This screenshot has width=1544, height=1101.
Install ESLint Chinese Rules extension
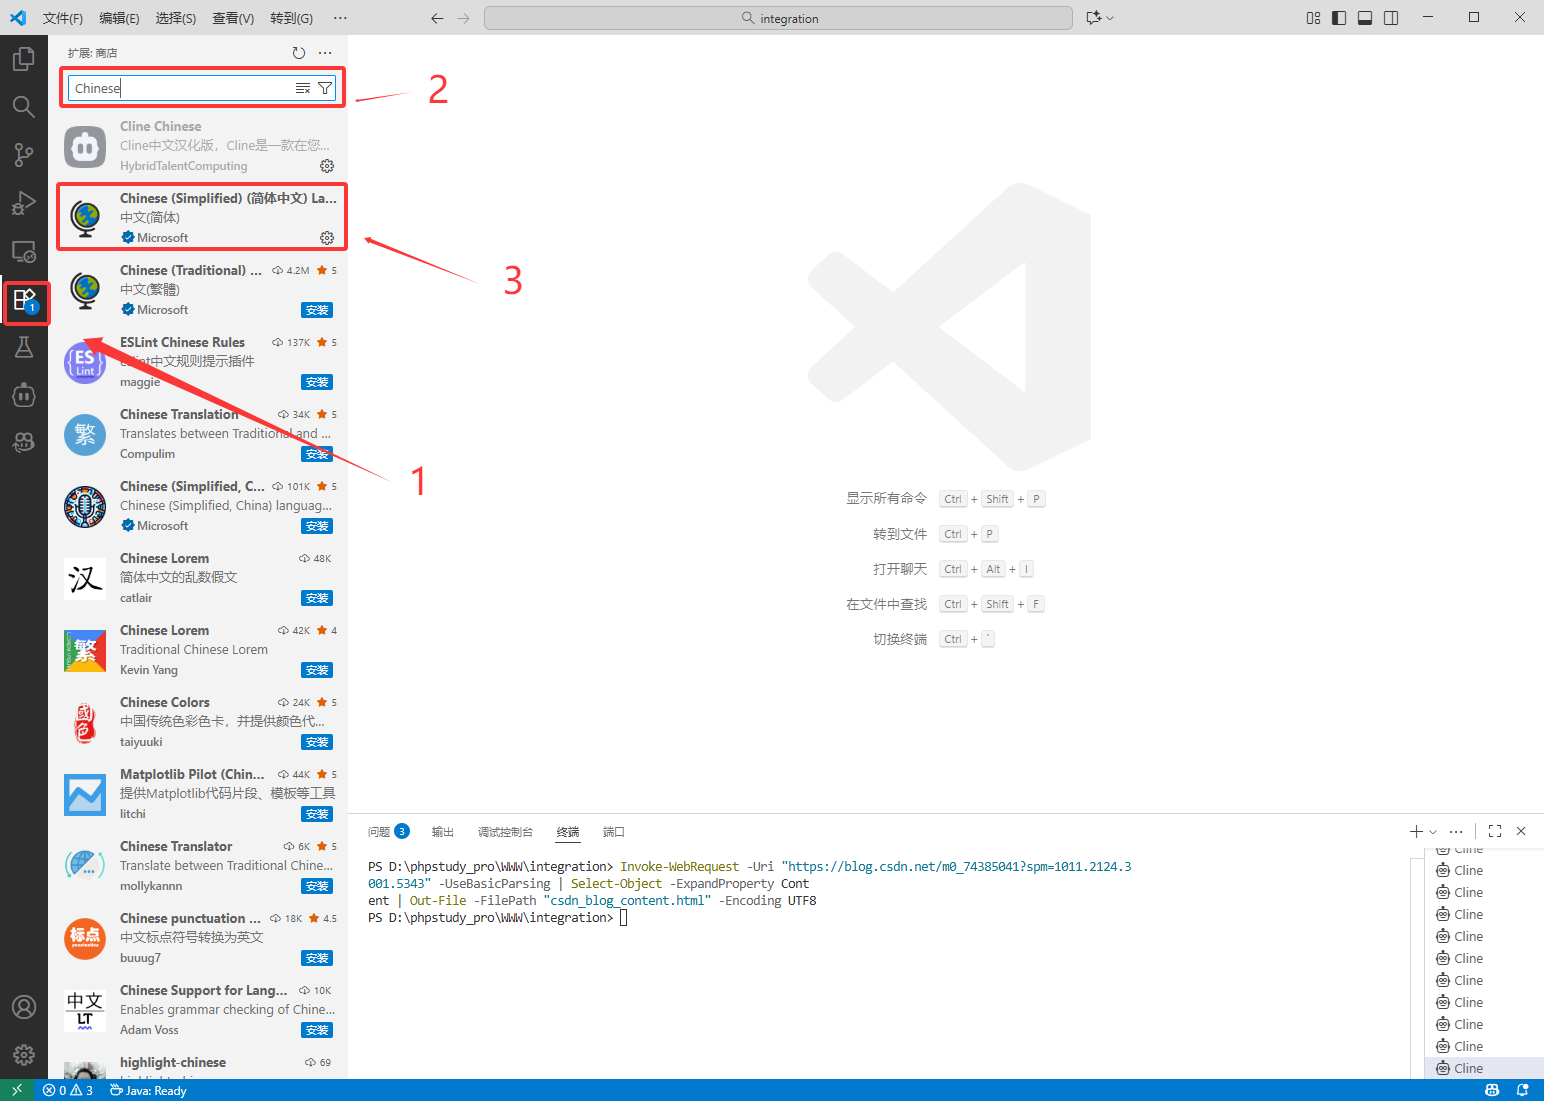click(317, 382)
